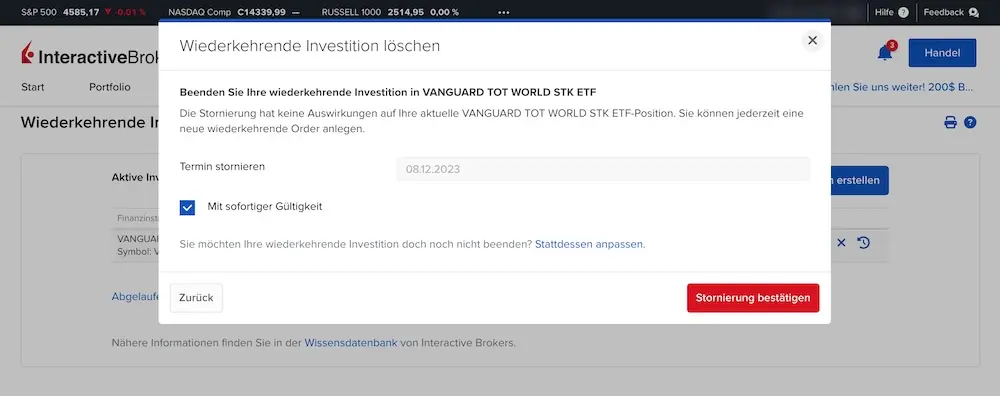Click the erstellen button behind dialog
Image resolution: width=1000 pixels, height=396 pixels.
(859, 180)
